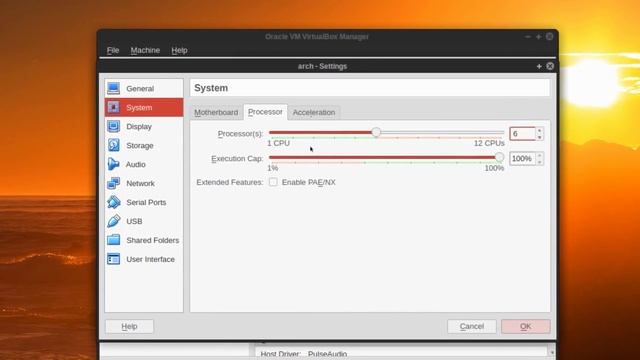Image resolution: width=640 pixels, height=360 pixels.
Task: Click the details scrollbar arrow in manager window
Action: [x=551, y=352]
